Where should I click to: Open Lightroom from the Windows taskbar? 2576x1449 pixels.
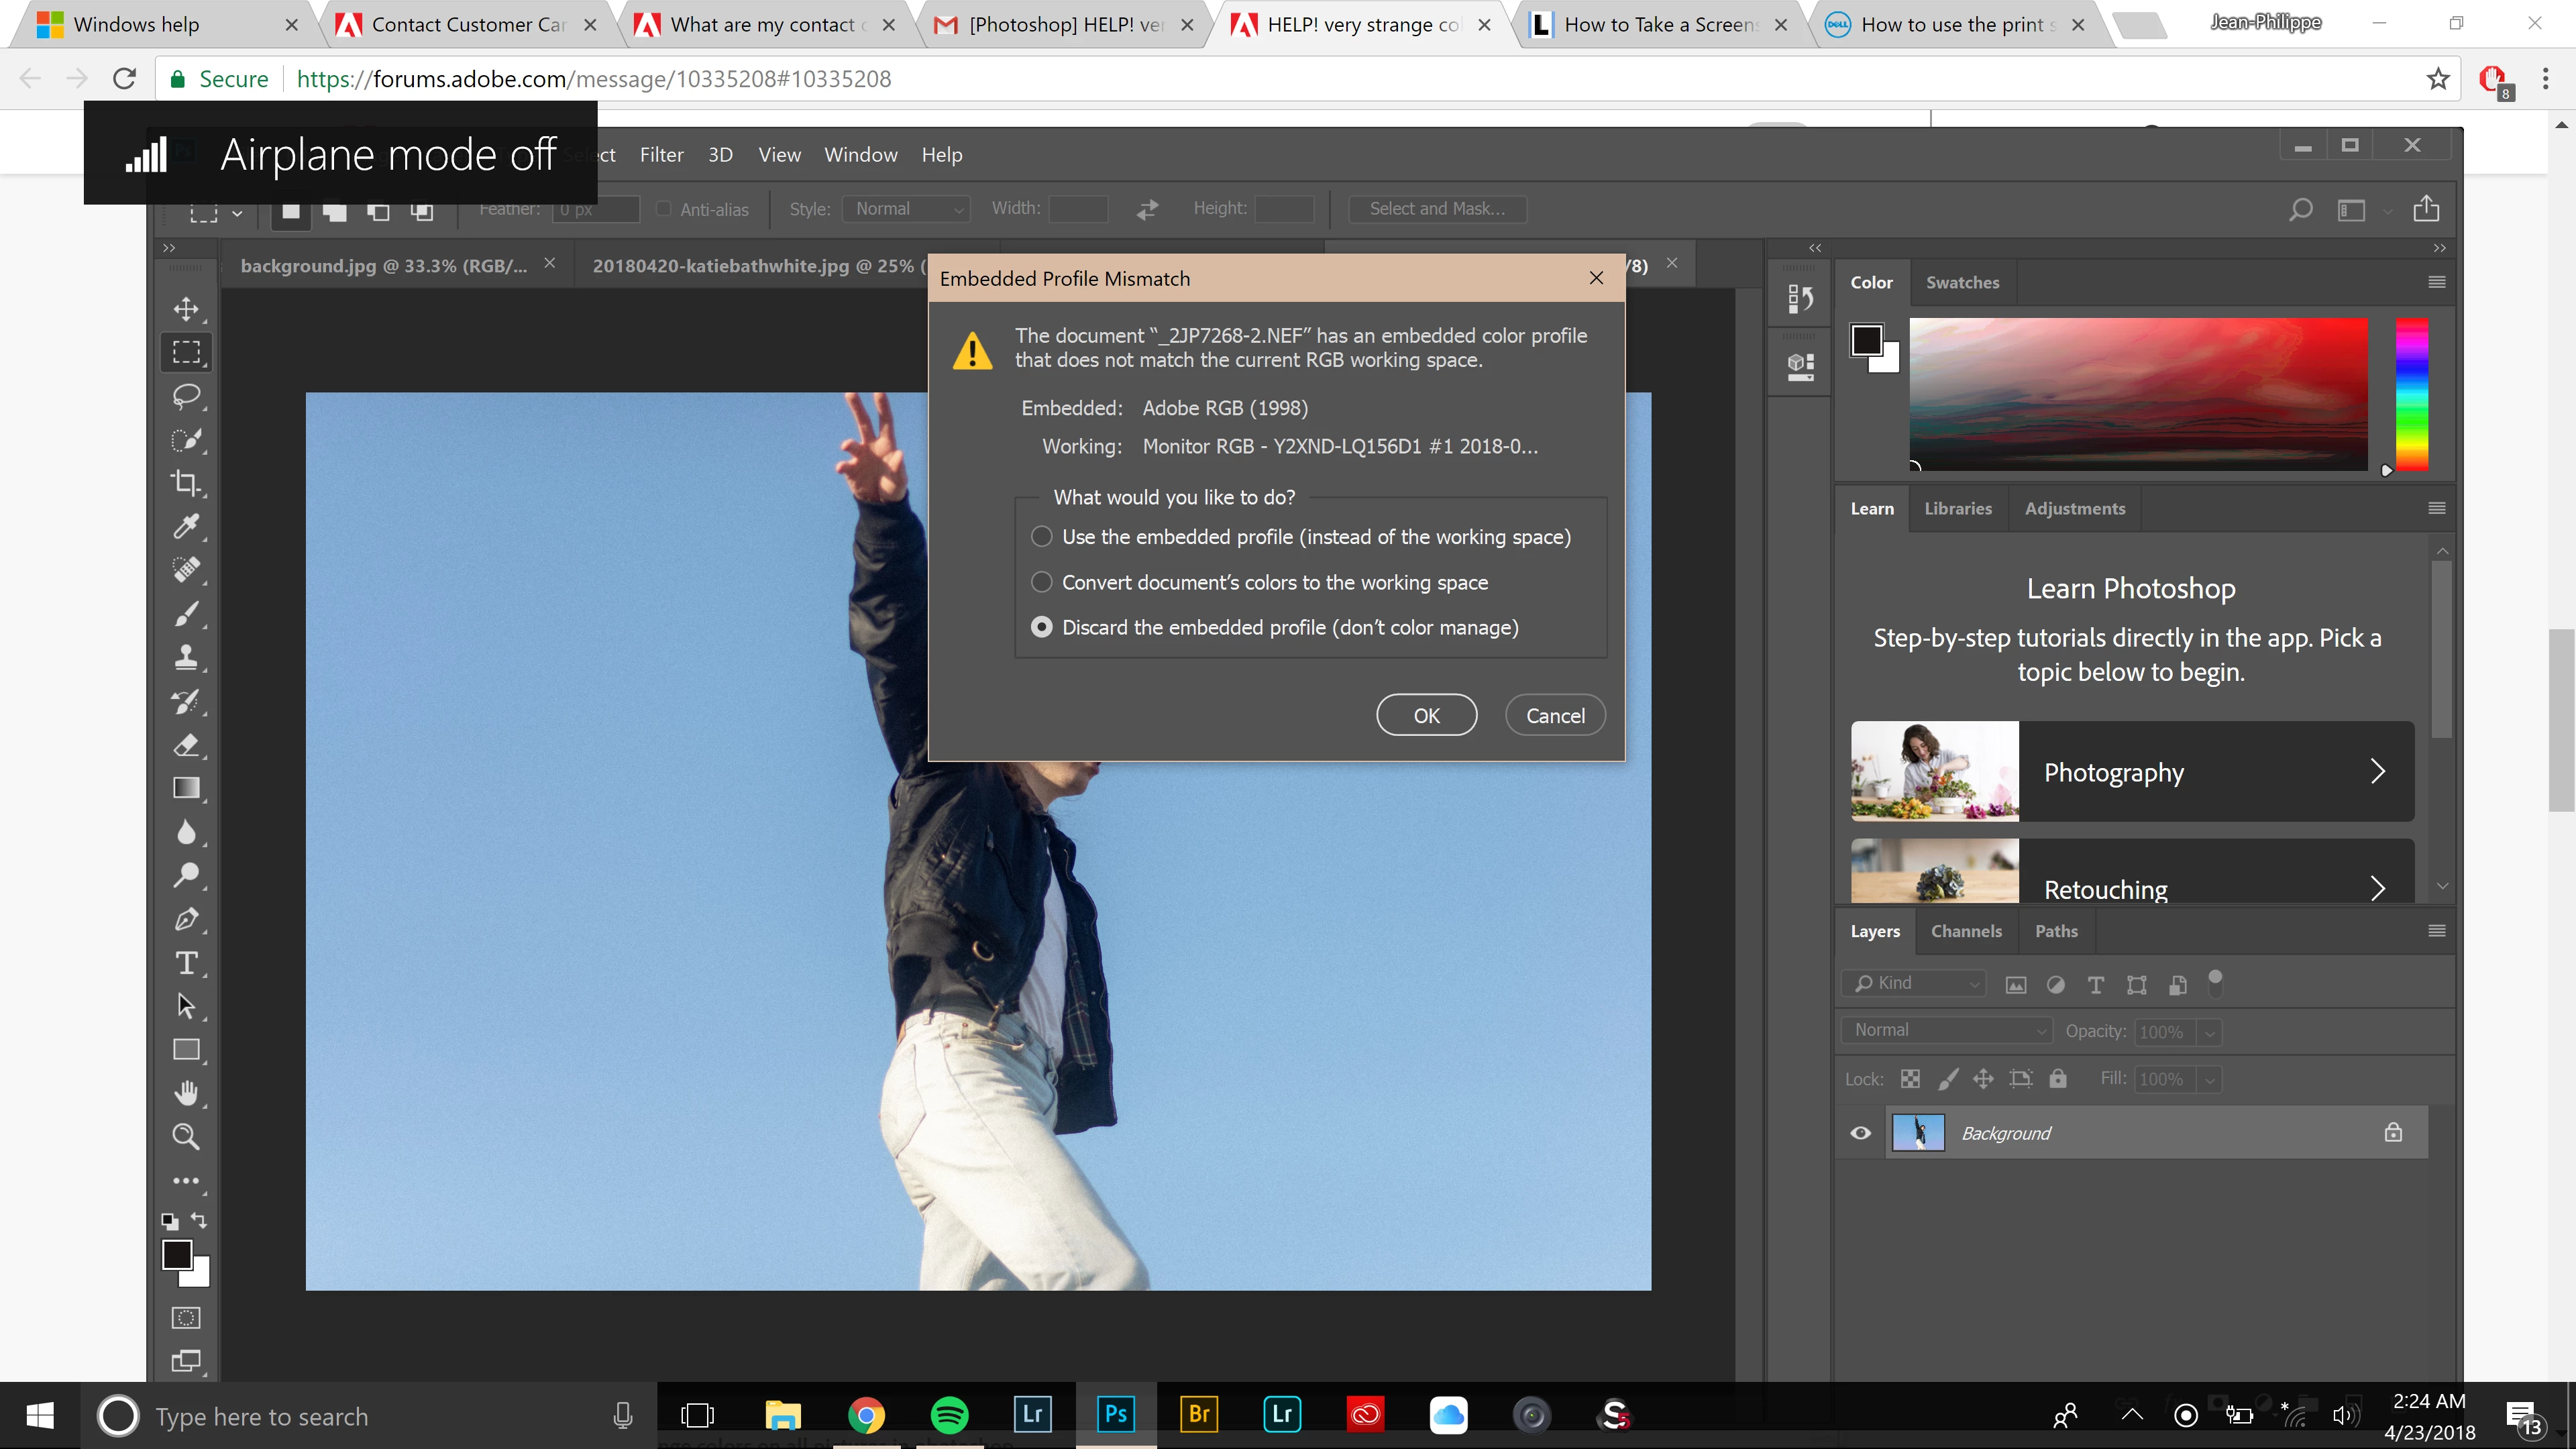(x=1032, y=1415)
